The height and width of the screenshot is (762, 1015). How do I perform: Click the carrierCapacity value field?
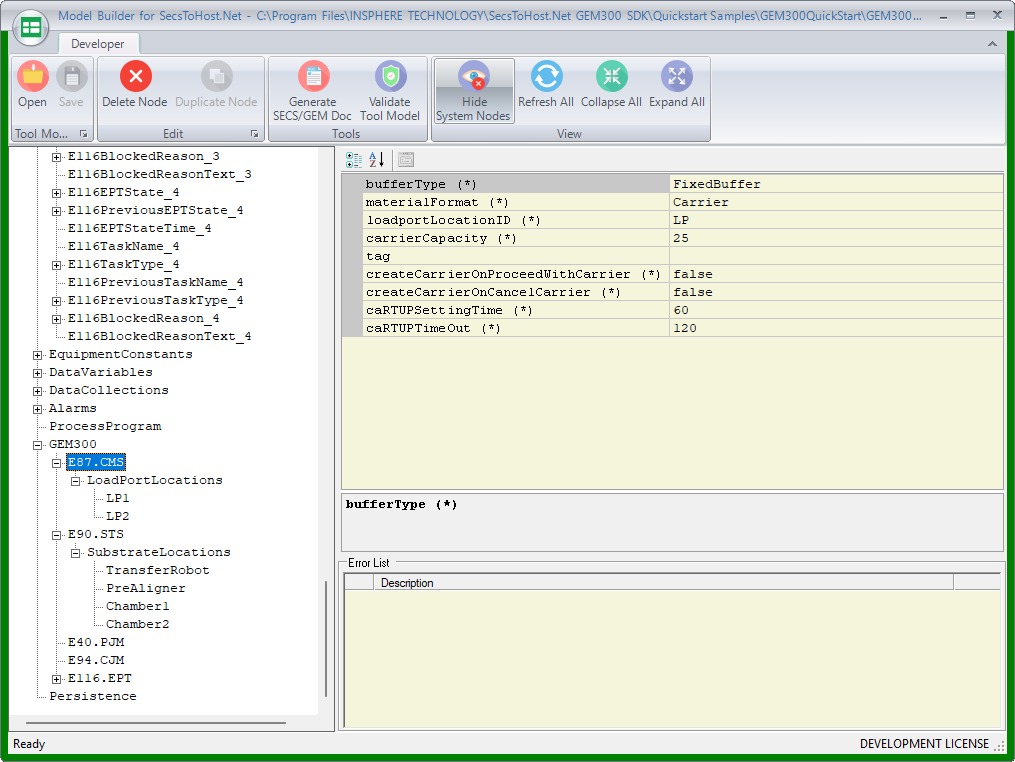(x=835, y=238)
